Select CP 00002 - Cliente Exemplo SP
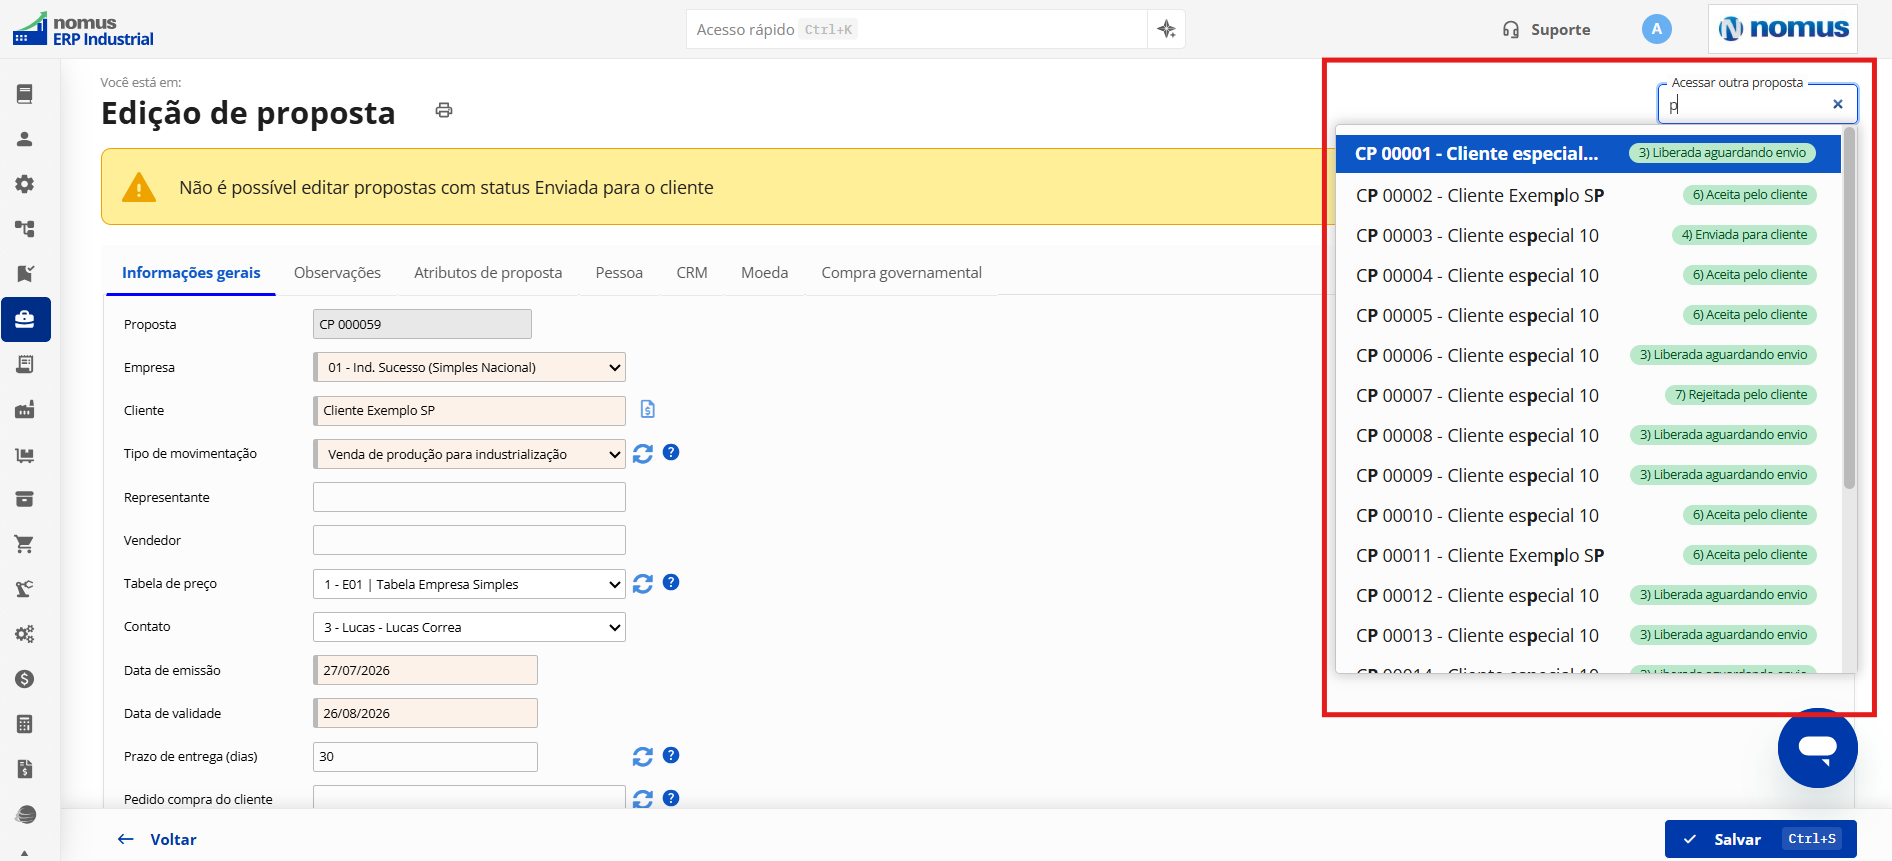Screen dimensions: 1892x861 (x=1588, y=195)
